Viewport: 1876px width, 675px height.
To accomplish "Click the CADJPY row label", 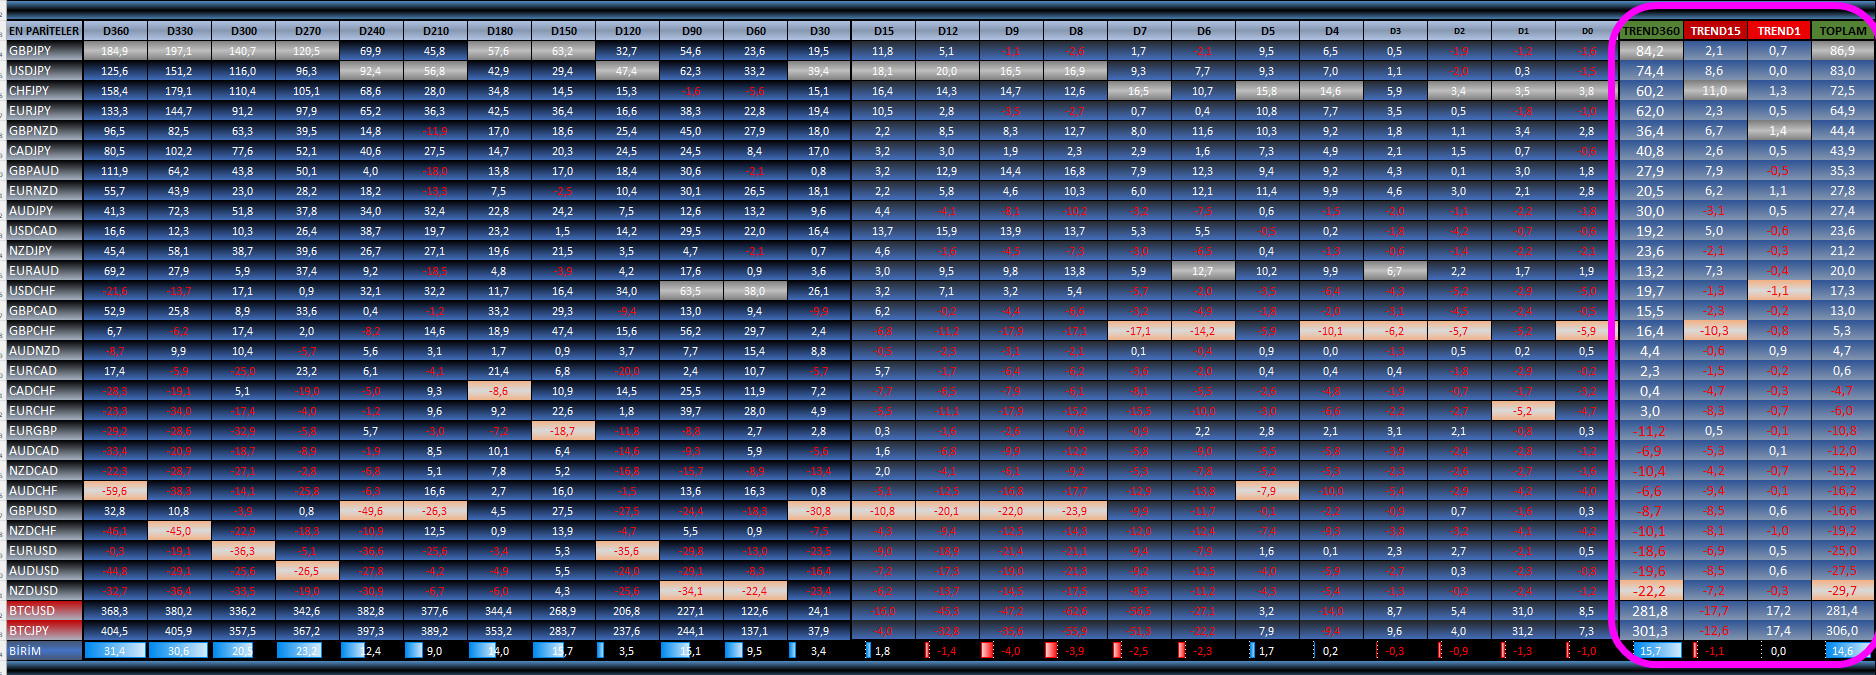I will tap(43, 151).
